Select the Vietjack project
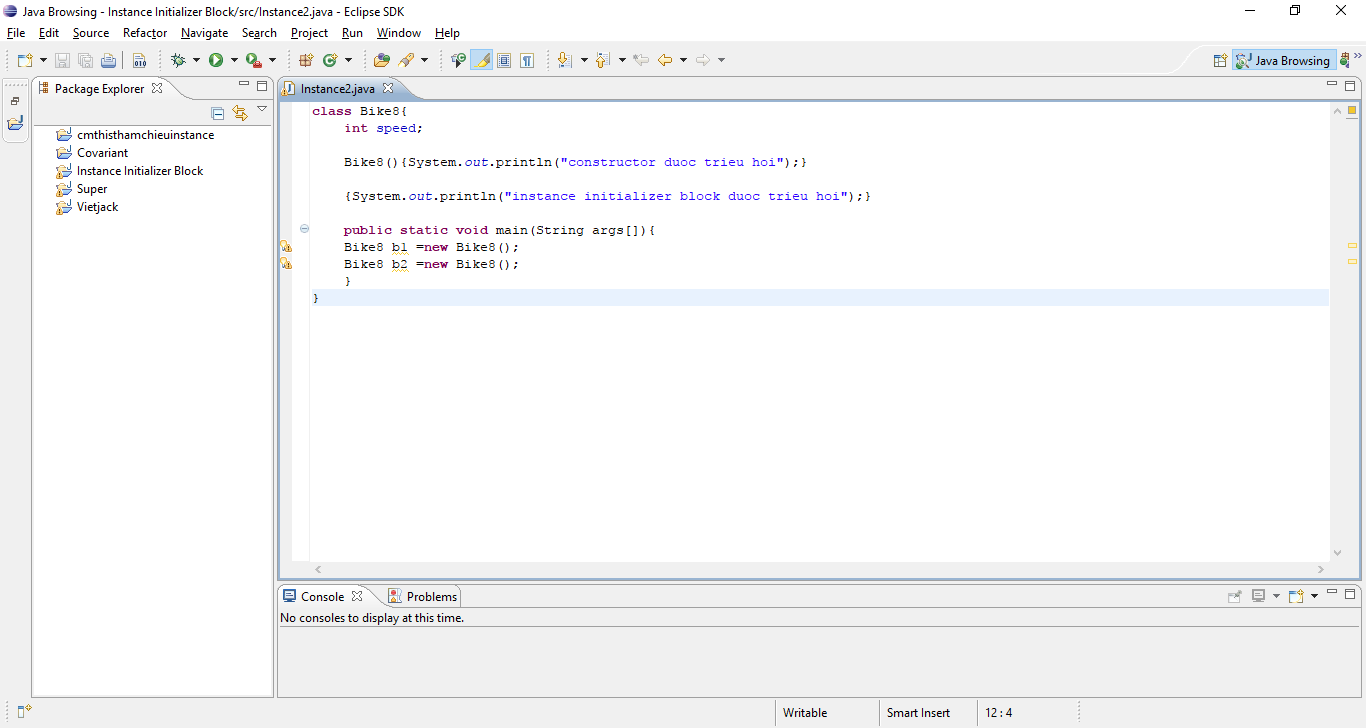The height and width of the screenshot is (728, 1366). click(x=97, y=207)
